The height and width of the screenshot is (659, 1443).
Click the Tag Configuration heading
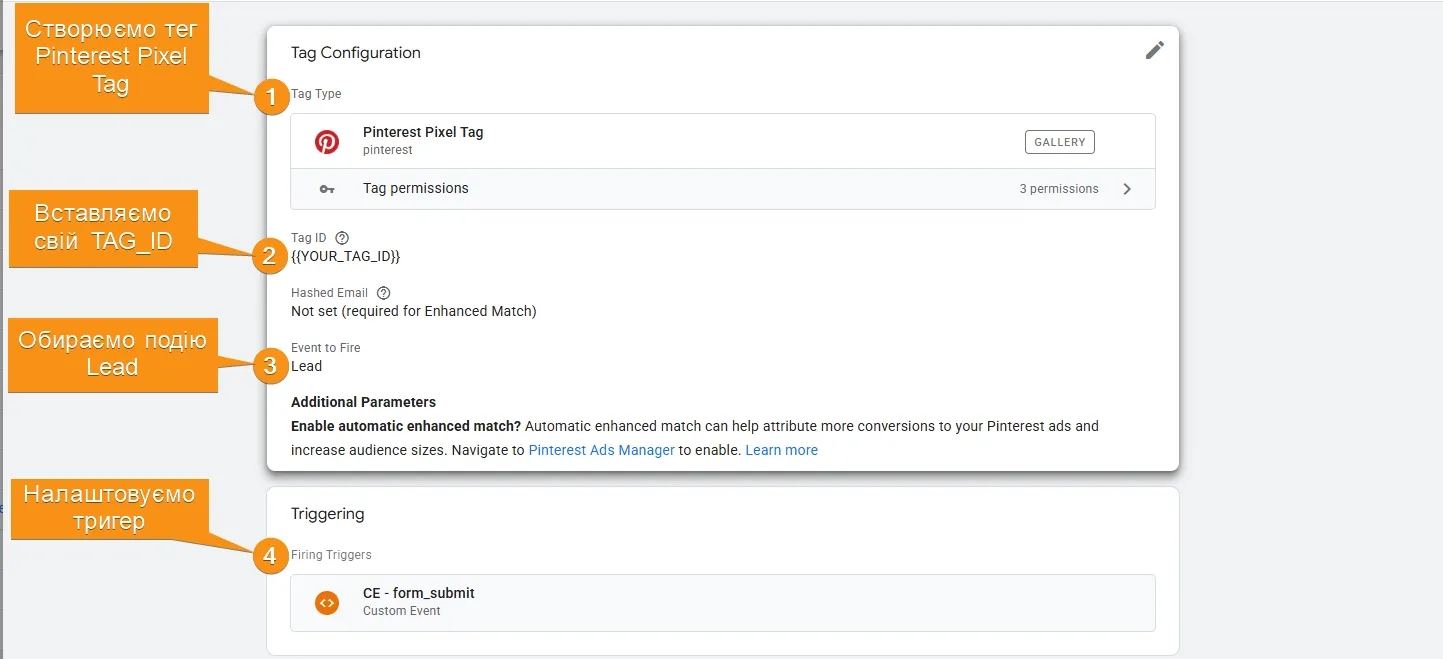point(356,53)
